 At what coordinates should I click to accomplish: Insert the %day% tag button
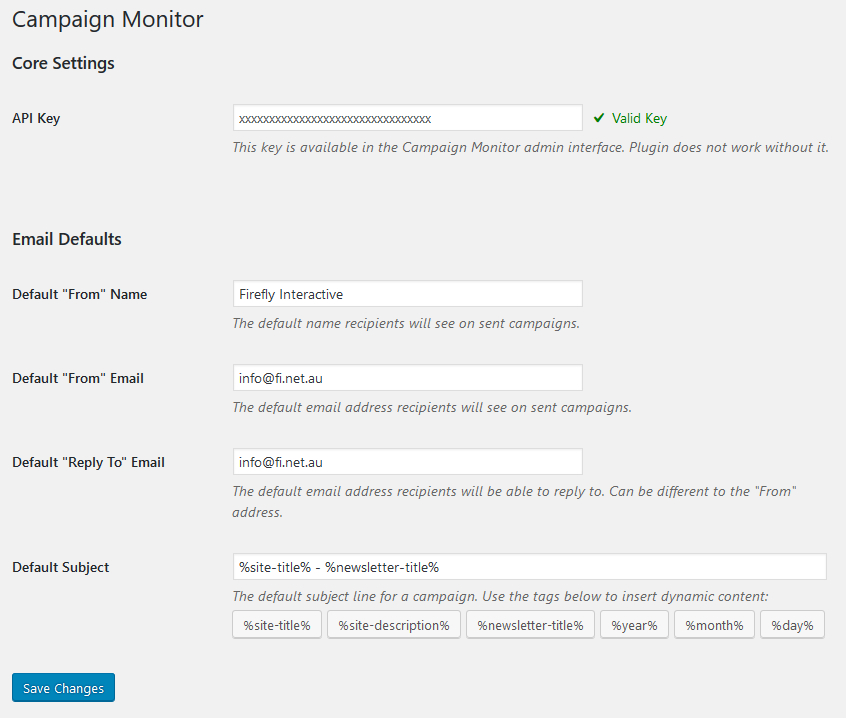[x=793, y=625]
